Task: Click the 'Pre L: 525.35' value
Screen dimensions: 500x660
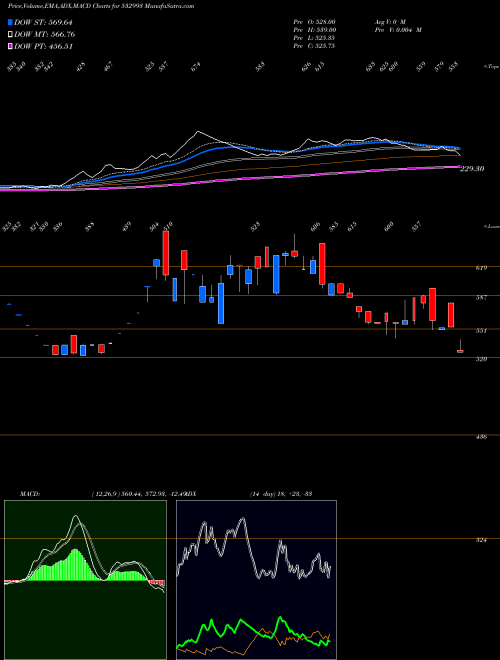Action: coord(314,38)
